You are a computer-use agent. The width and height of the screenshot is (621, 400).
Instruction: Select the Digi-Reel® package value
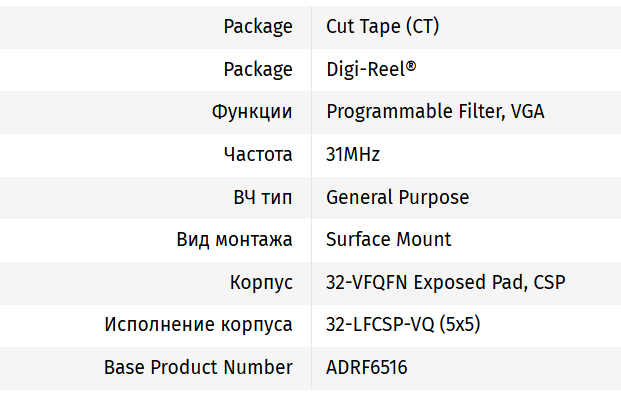pos(371,69)
